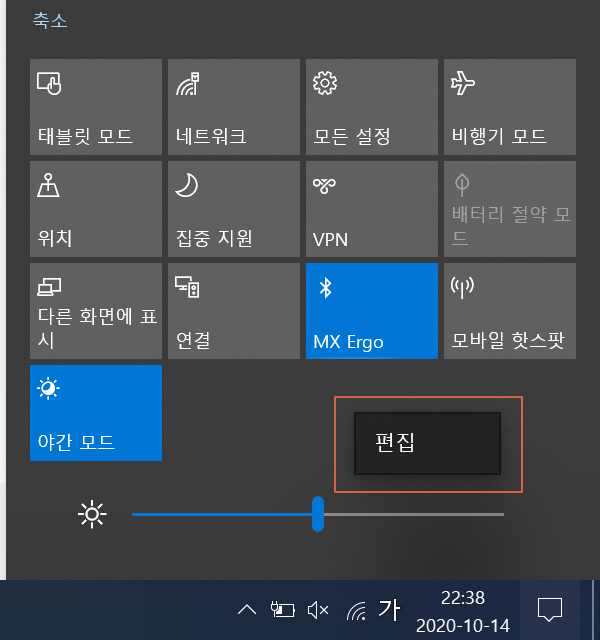Open the 네트워크 quick action tile
The height and width of the screenshot is (640, 600).
coord(234,107)
